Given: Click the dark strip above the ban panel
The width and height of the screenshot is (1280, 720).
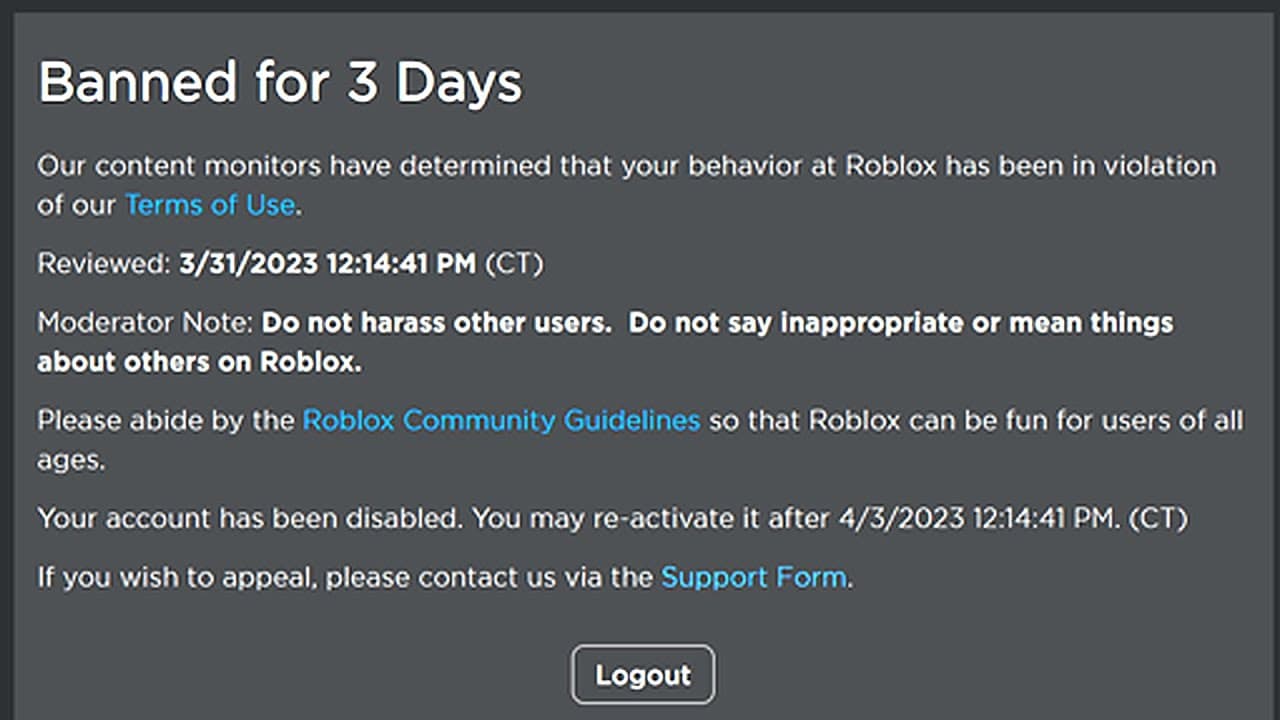Looking at the screenshot, I should click(640, 5).
